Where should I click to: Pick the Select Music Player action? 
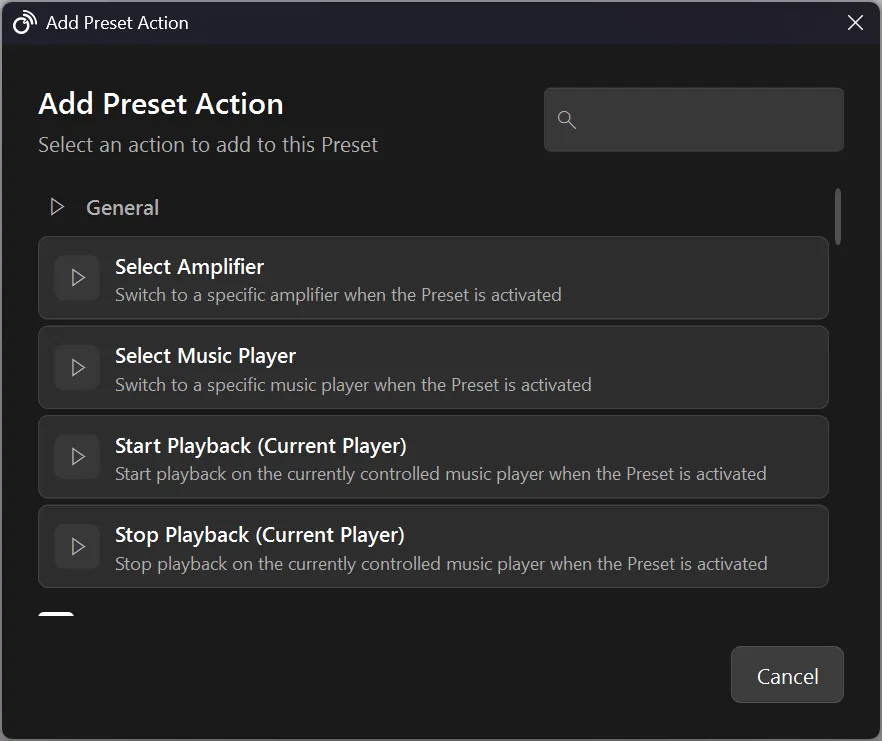click(x=433, y=367)
